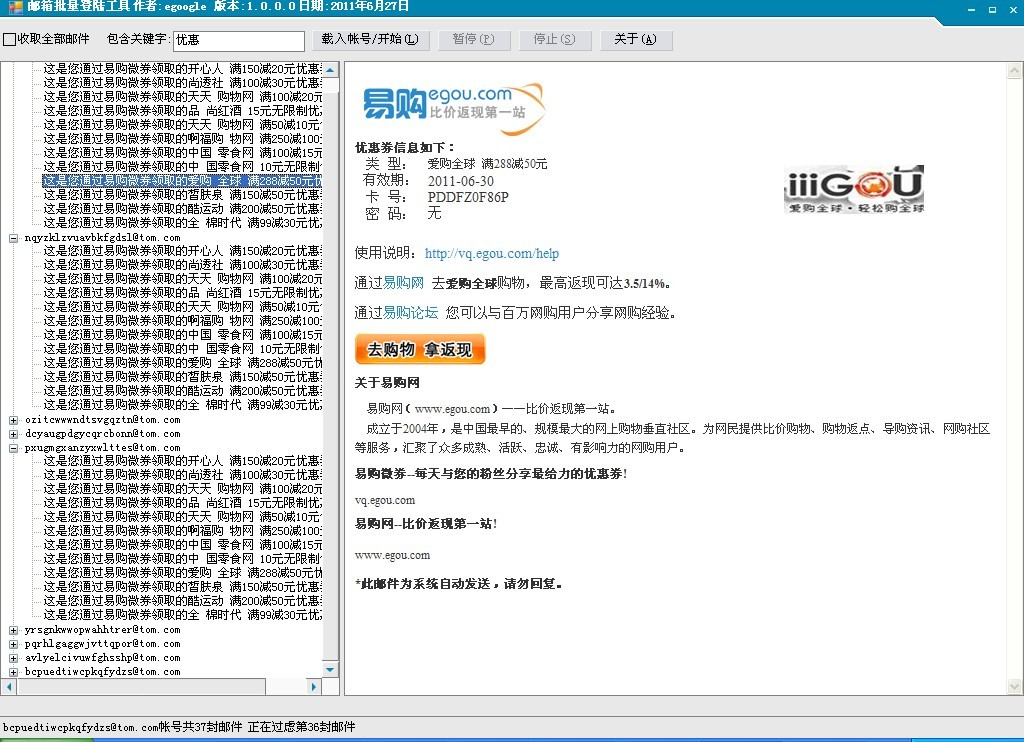The height and width of the screenshot is (742, 1024).
Task: Click the 关于易购网 heading
Action: click(x=387, y=383)
